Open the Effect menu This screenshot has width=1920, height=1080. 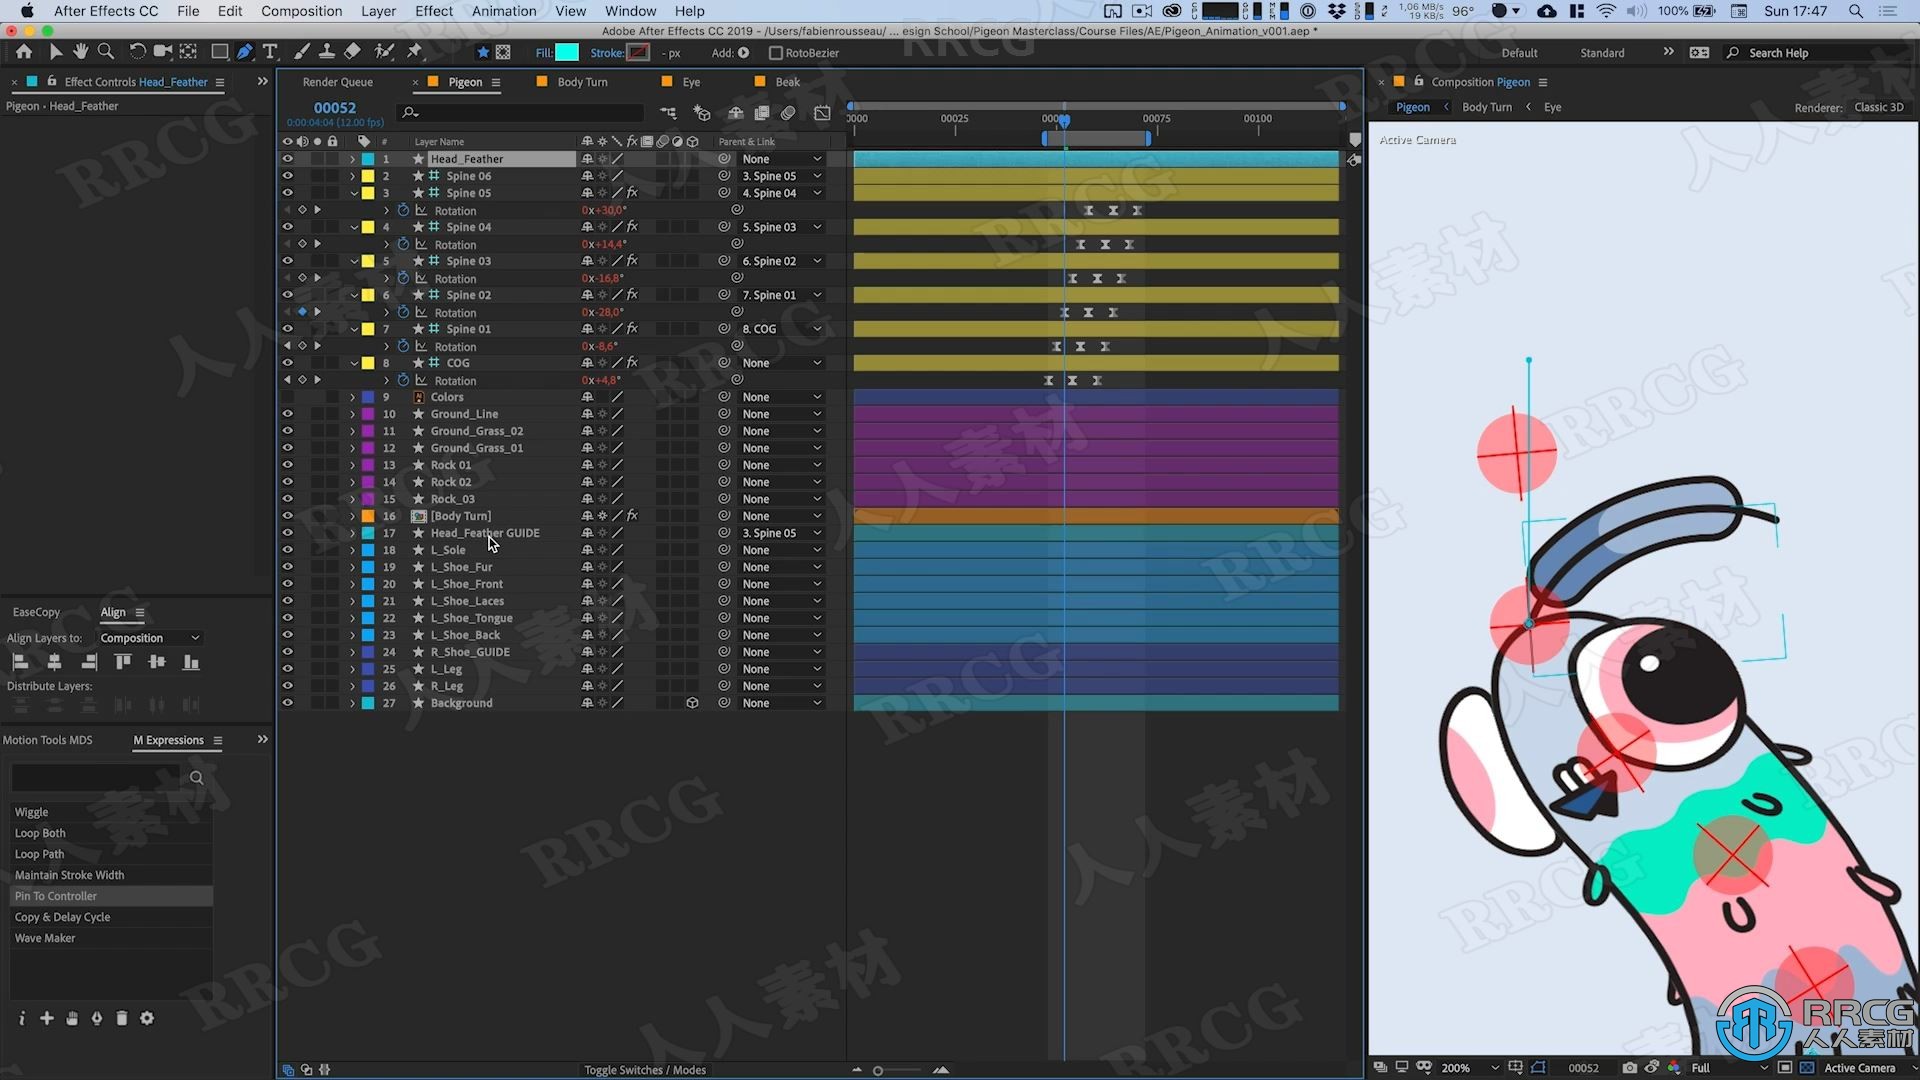click(x=434, y=11)
